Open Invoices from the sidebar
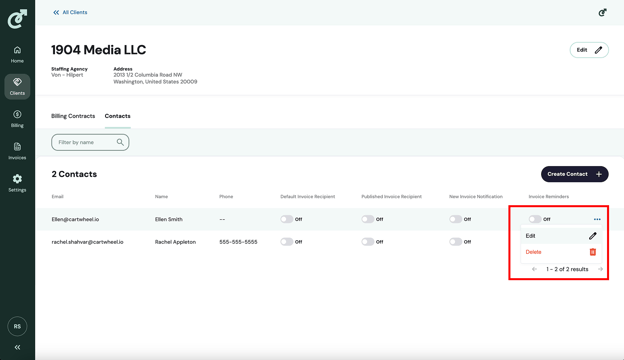 17,151
